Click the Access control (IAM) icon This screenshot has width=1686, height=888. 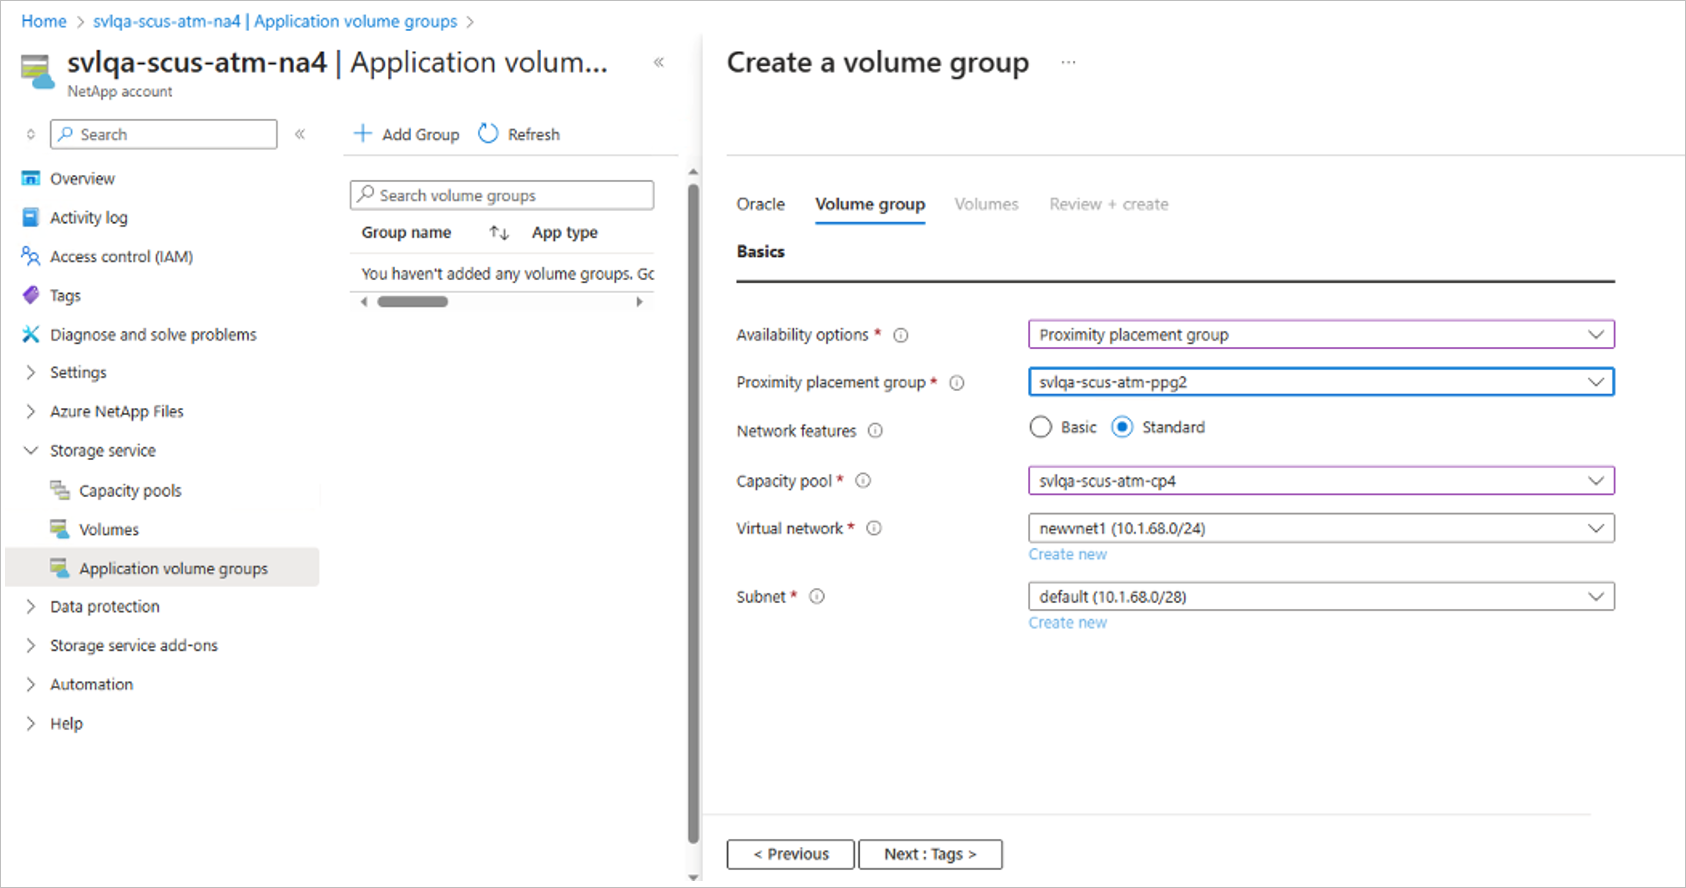(x=31, y=256)
